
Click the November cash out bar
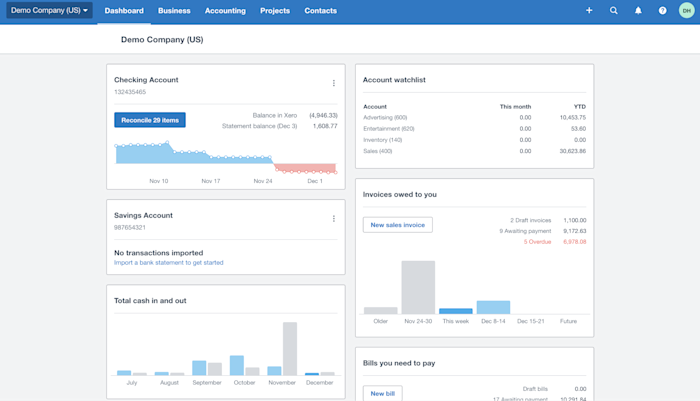[290, 349]
